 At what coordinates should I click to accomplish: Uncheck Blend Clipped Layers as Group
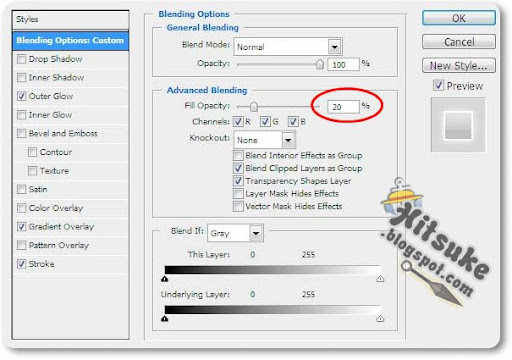click(x=238, y=168)
